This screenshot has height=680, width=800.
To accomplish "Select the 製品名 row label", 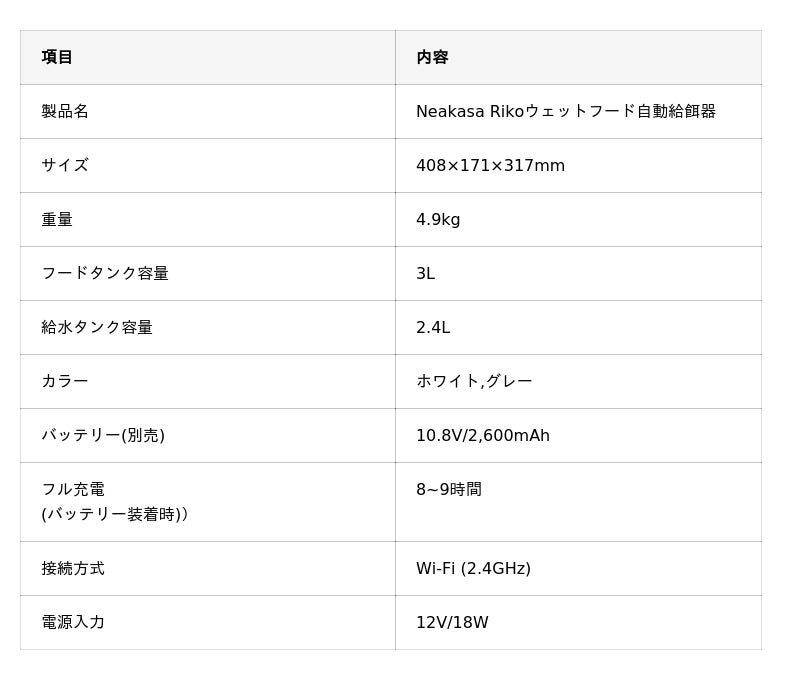I will tap(65, 111).
